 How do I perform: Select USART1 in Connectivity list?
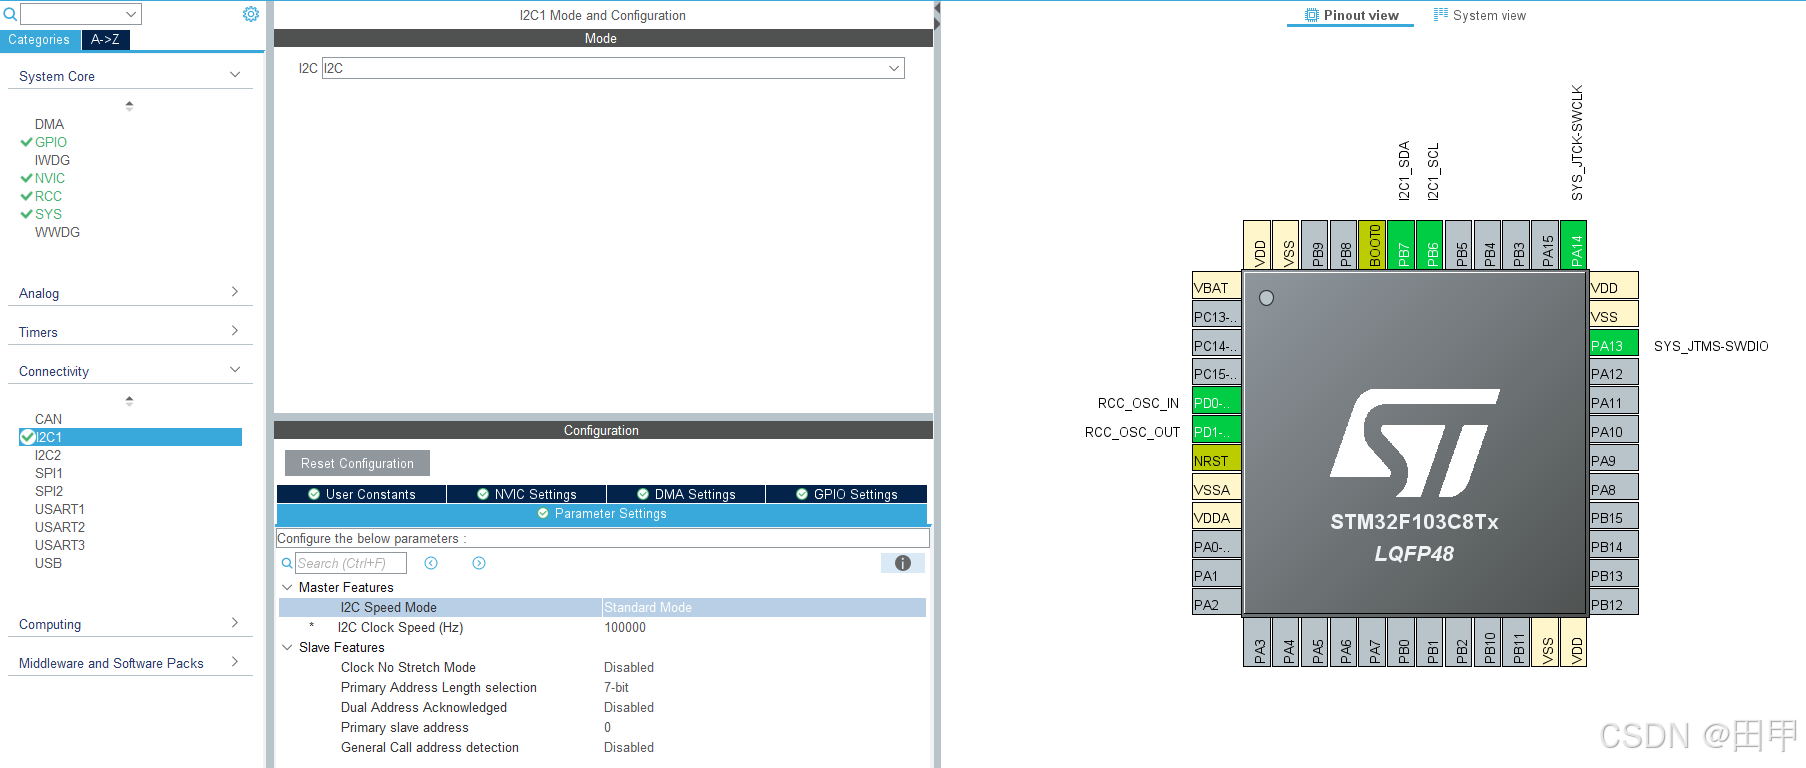coord(60,509)
